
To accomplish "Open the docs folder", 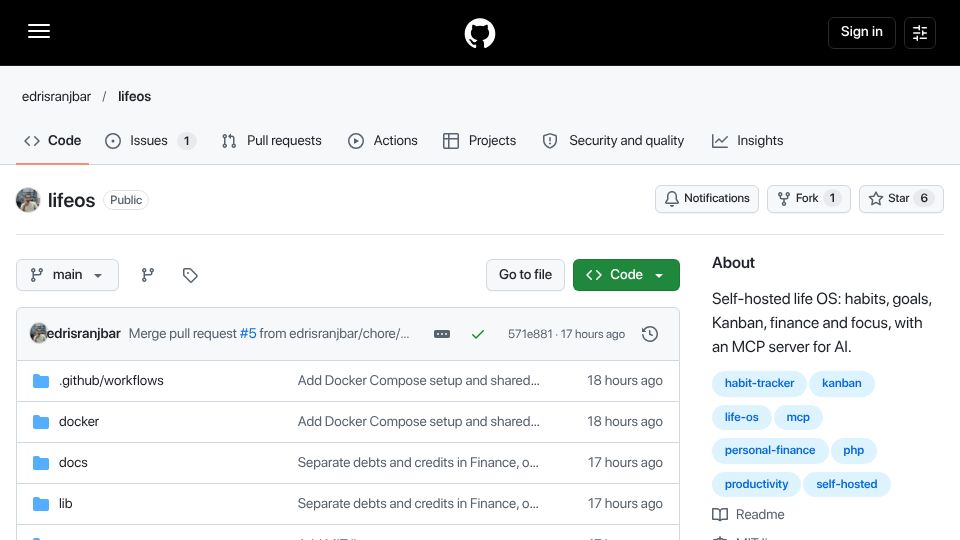I will click(73, 463).
